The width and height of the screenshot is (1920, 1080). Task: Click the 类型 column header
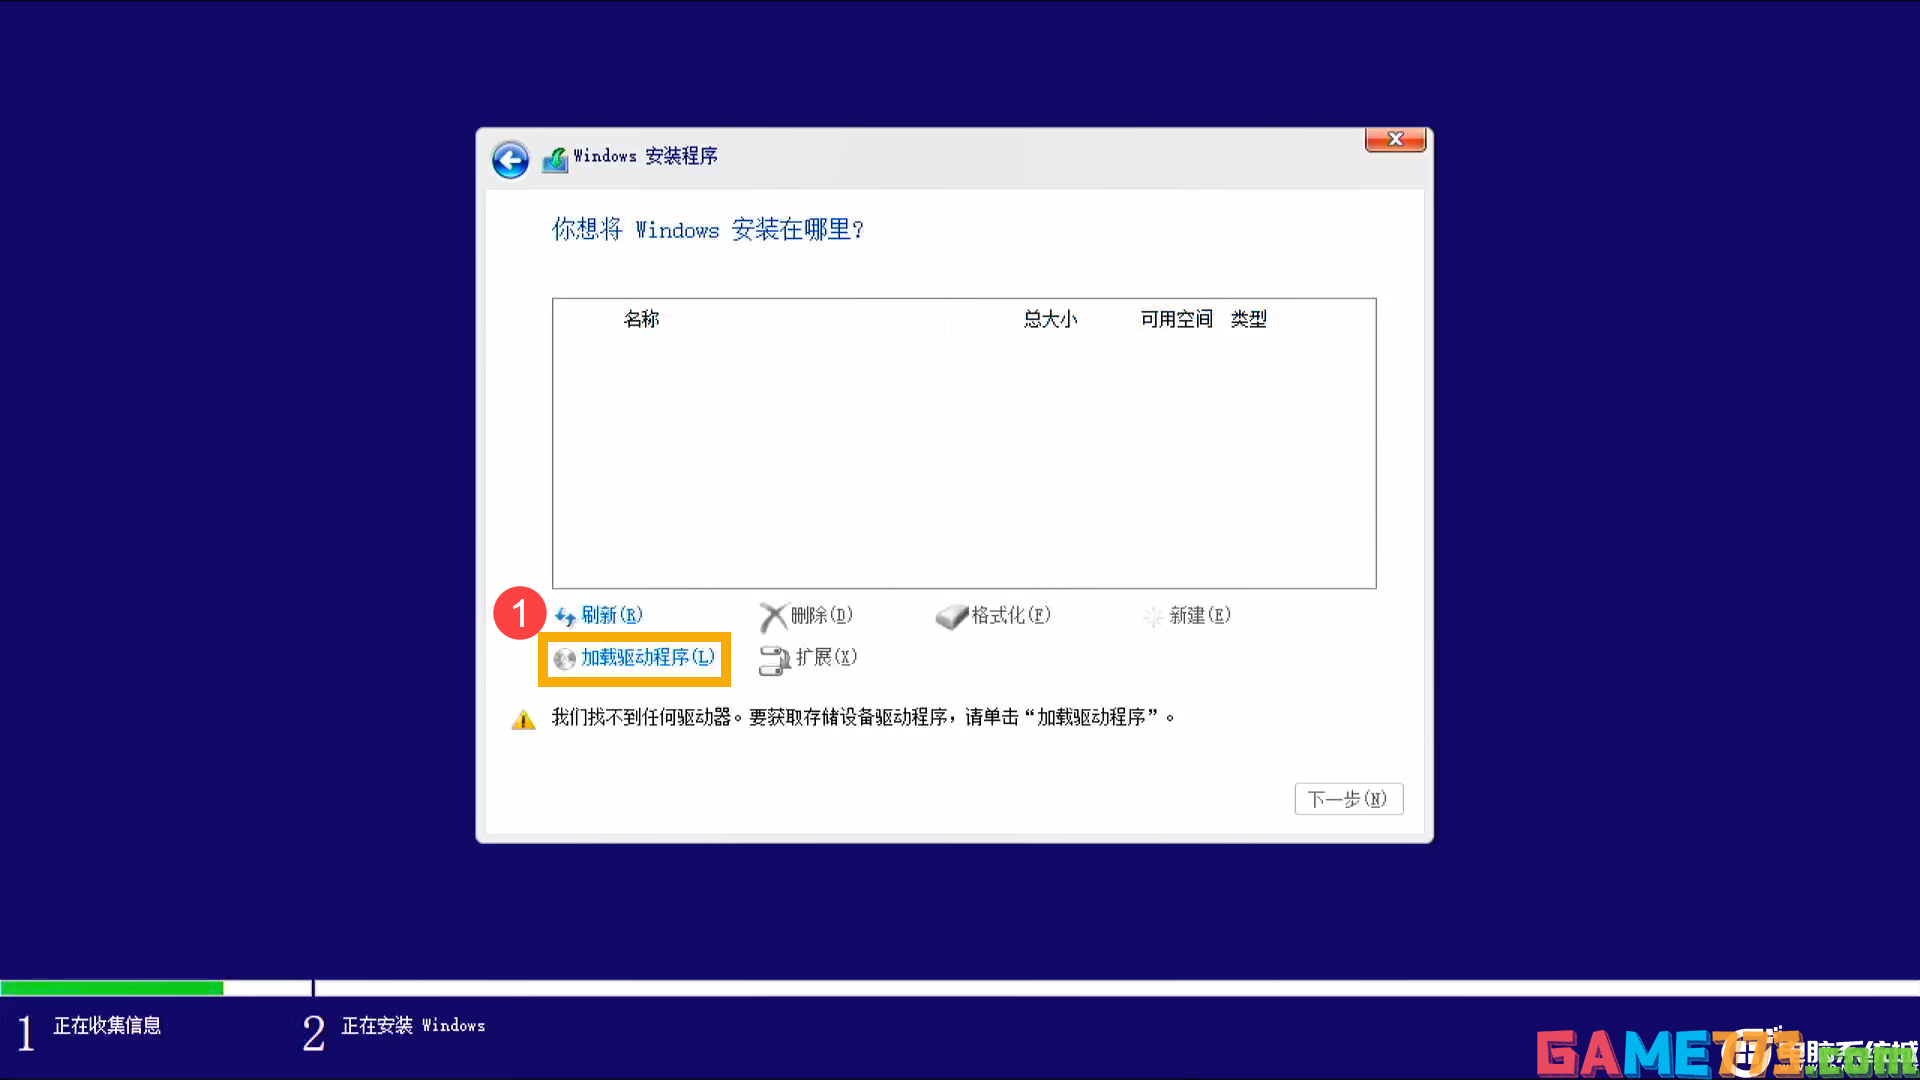coord(1248,319)
